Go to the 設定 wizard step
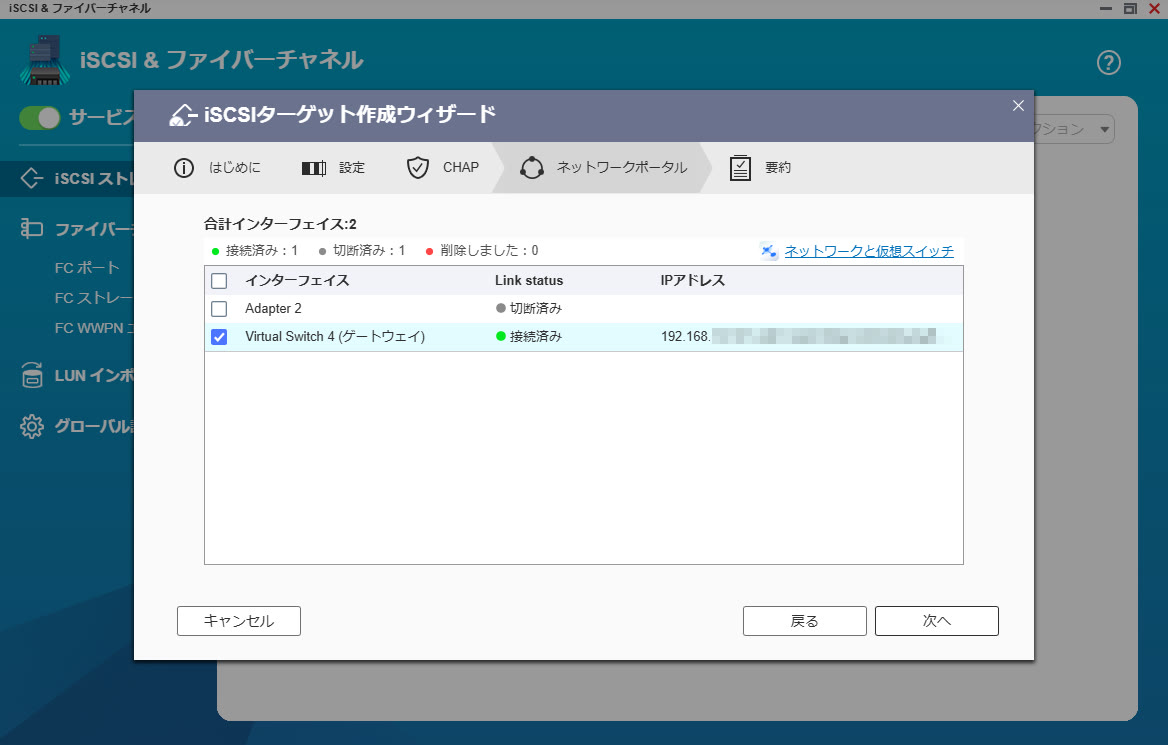This screenshot has width=1168, height=745. point(352,168)
